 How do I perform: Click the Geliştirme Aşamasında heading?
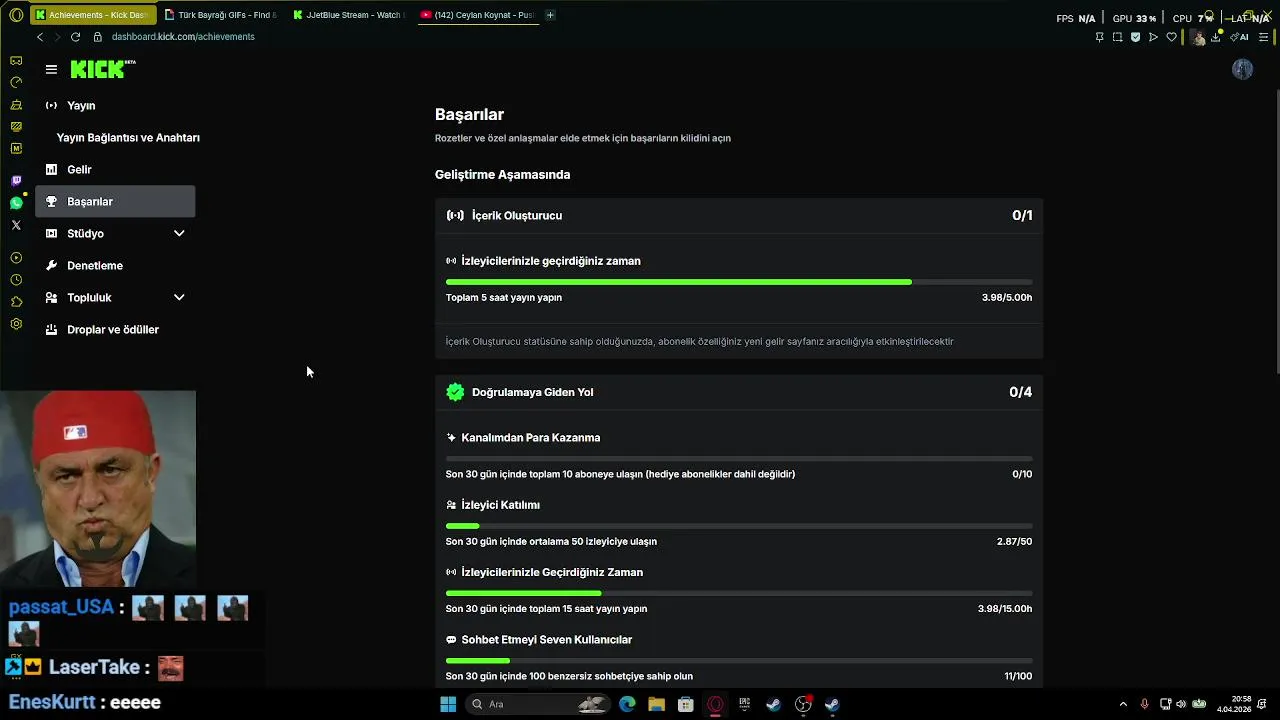(502, 174)
